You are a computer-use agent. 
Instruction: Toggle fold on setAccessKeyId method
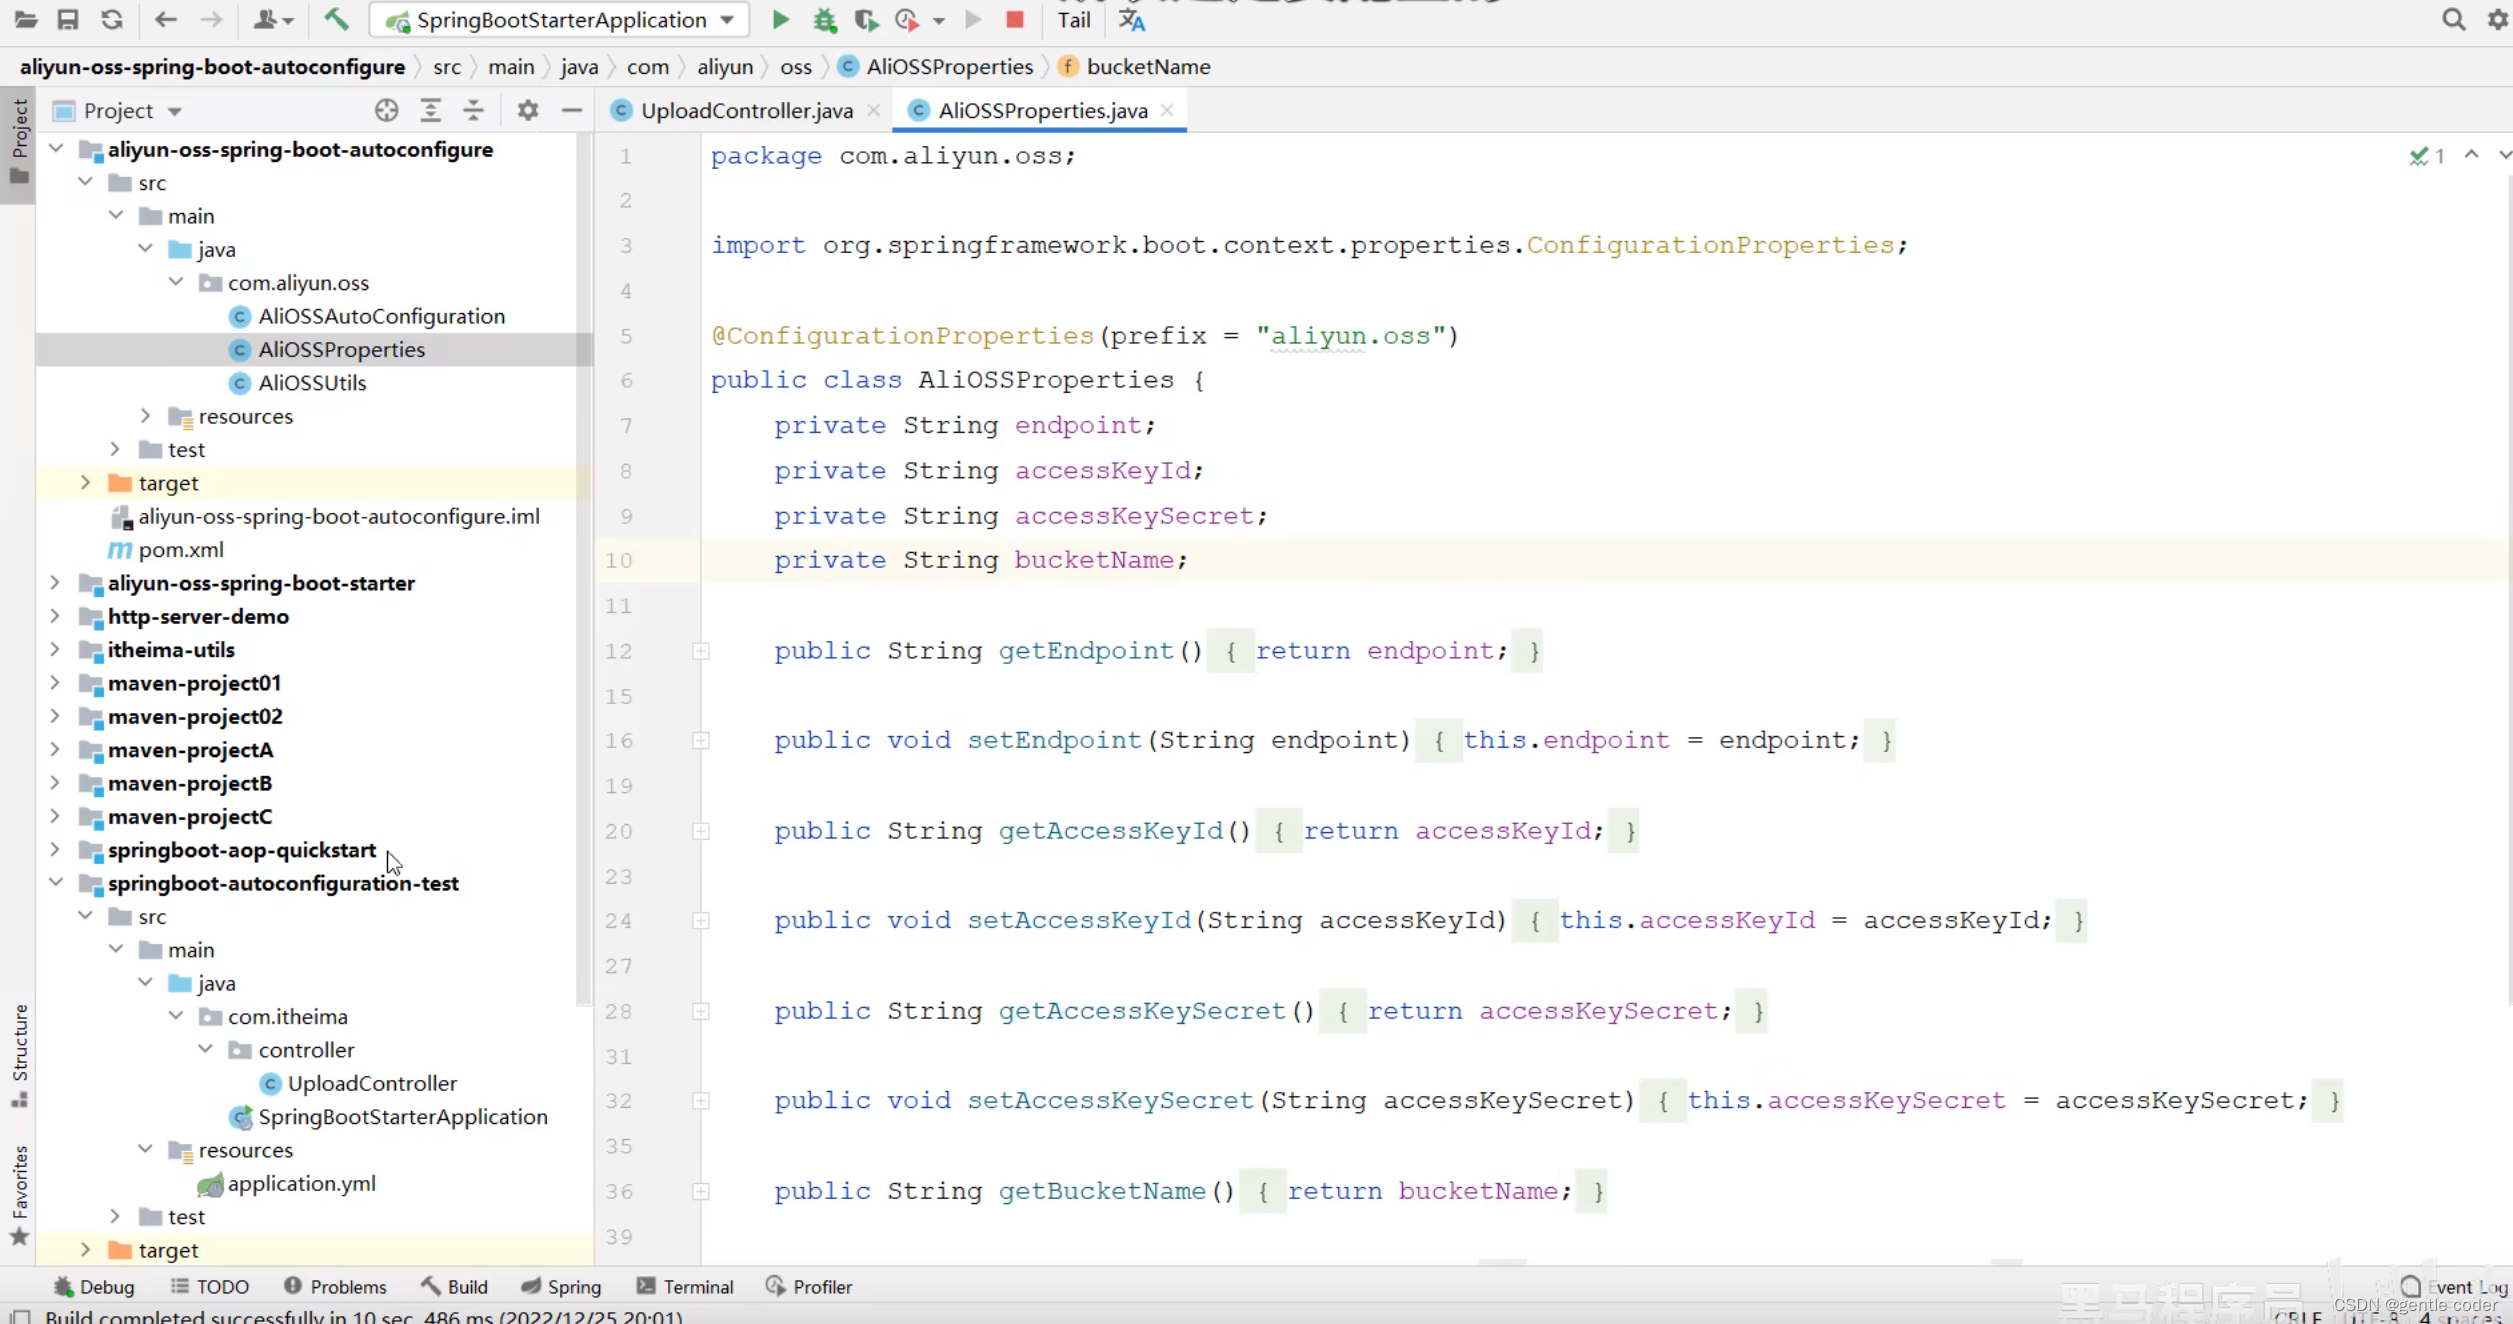[x=701, y=921]
